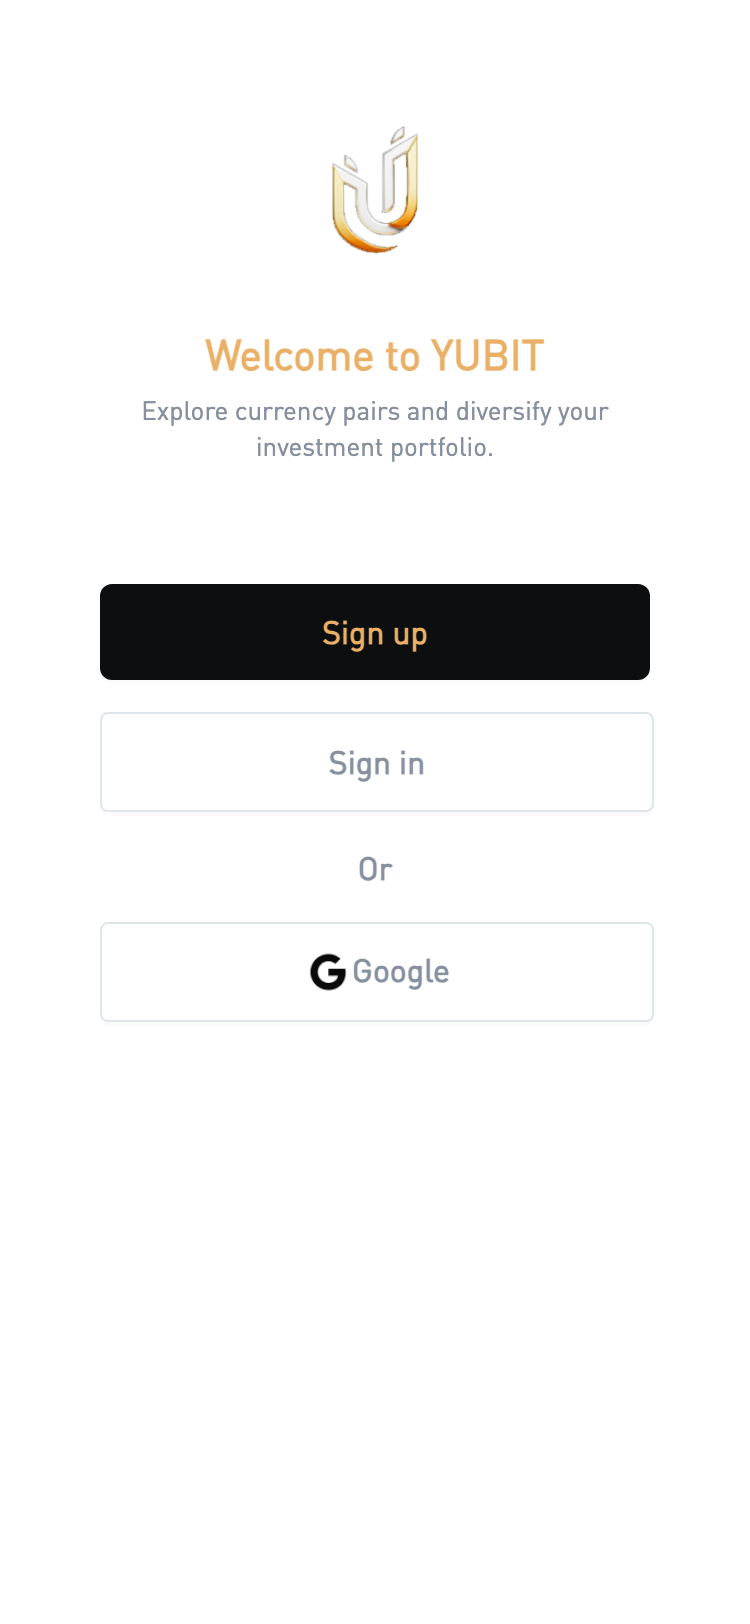Log in to existing account via Sign in
This screenshot has width=750, height=1624.
[x=377, y=762]
